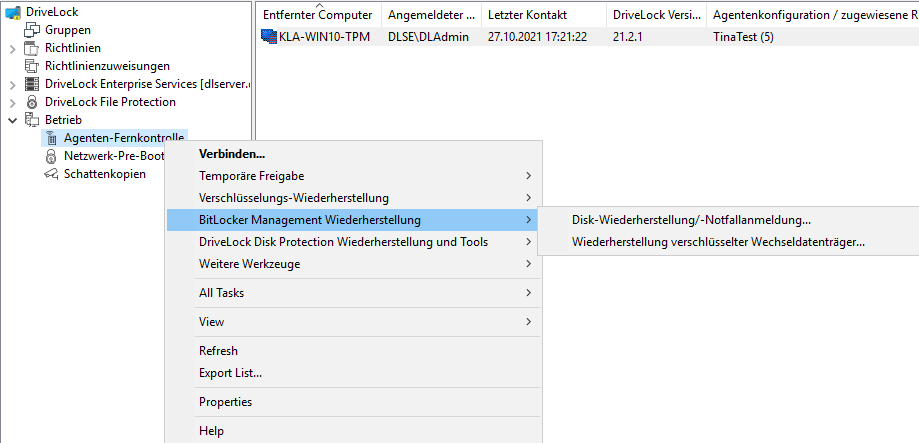Select Export List... menu entry
The image size is (919, 443).
pyautogui.click(x=230, y=373)
